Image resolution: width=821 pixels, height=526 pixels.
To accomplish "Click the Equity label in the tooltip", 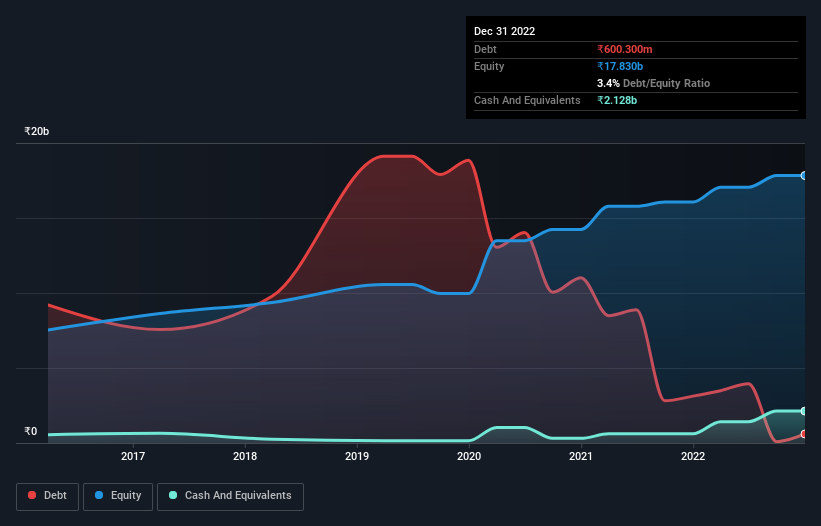I will 489,66.
